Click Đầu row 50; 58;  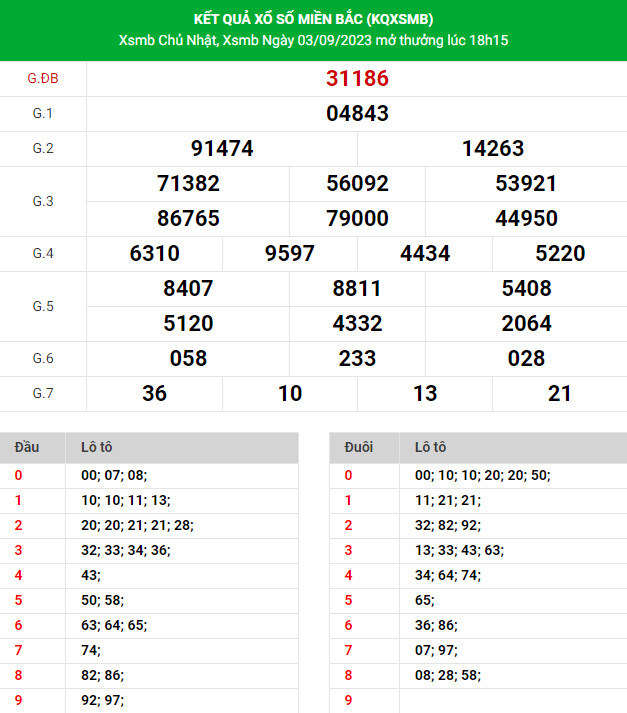point(149,601)
